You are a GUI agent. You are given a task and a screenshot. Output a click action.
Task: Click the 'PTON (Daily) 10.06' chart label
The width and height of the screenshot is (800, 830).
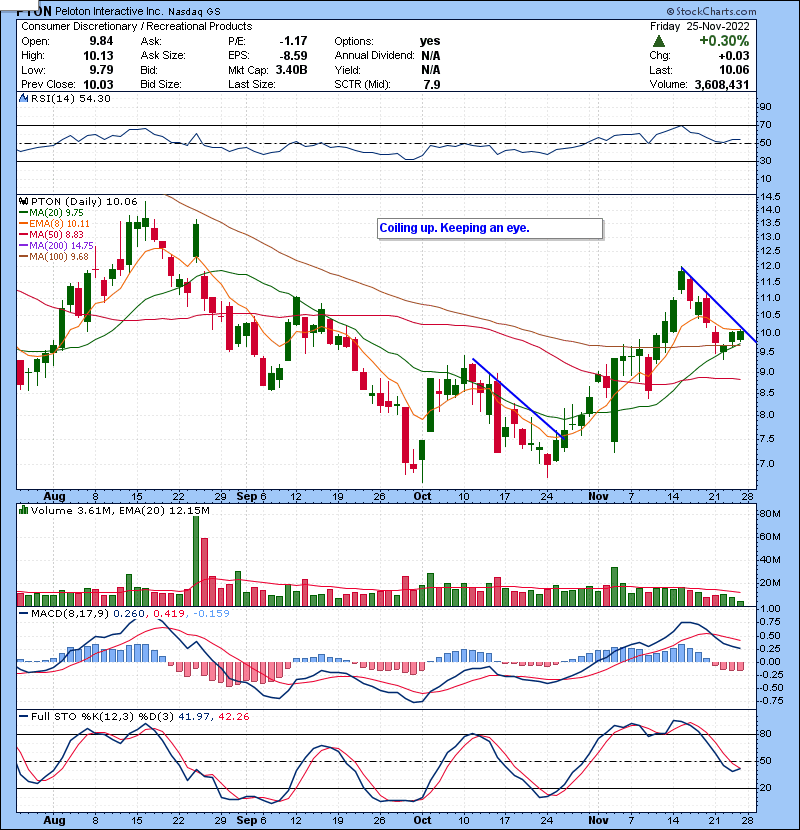coord(84,202)
